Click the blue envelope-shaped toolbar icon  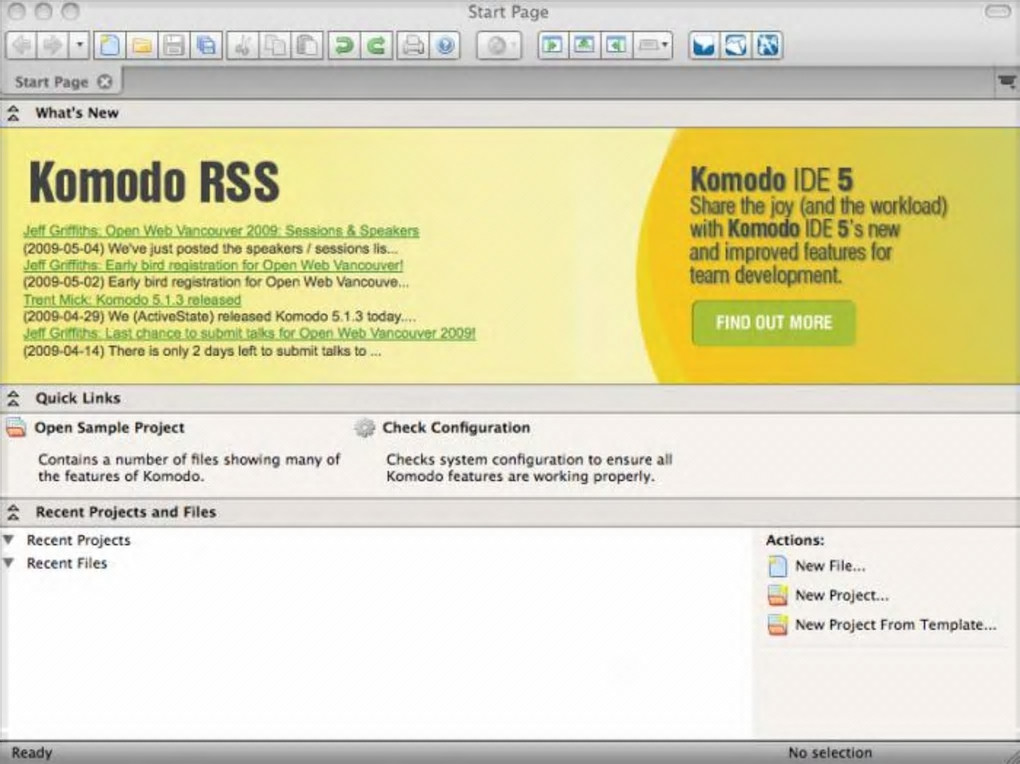[705, 46]
